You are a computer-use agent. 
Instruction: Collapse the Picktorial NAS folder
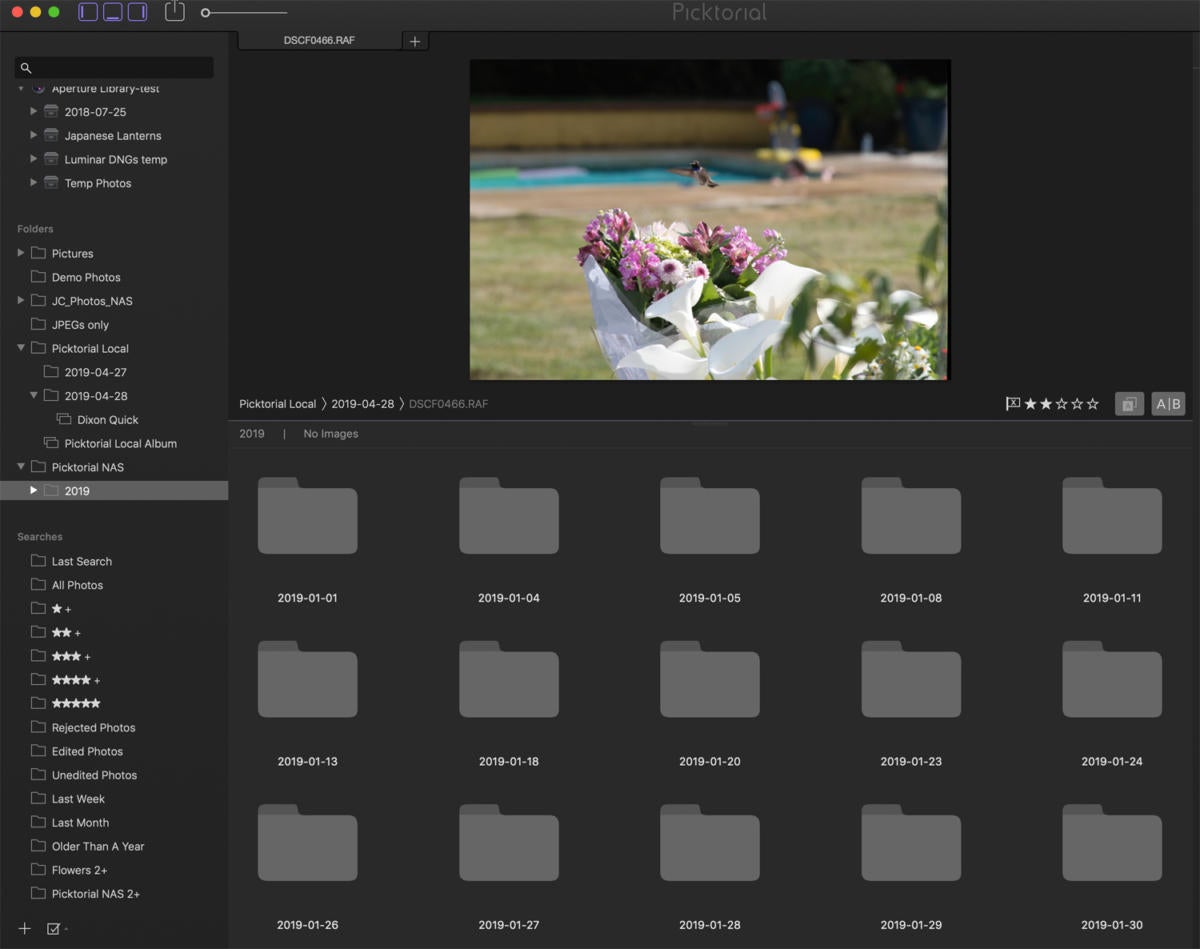pyautogui.click(x=21, y=467)
